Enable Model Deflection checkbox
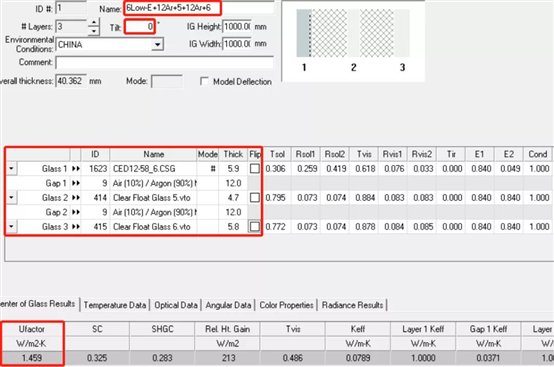The width and height of the screenshot is (554, 367). [x=204, y=82]
